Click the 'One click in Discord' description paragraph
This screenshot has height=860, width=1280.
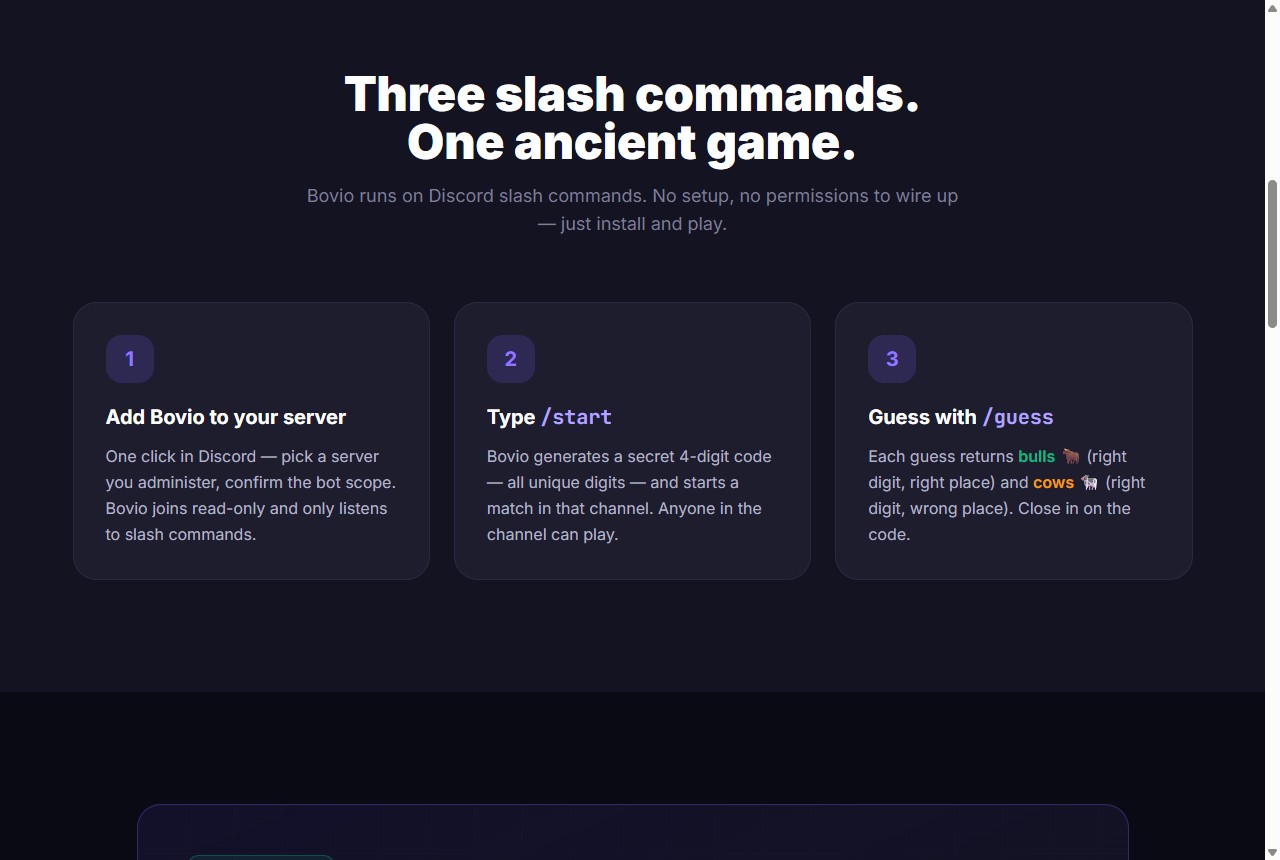coord(251,495)
